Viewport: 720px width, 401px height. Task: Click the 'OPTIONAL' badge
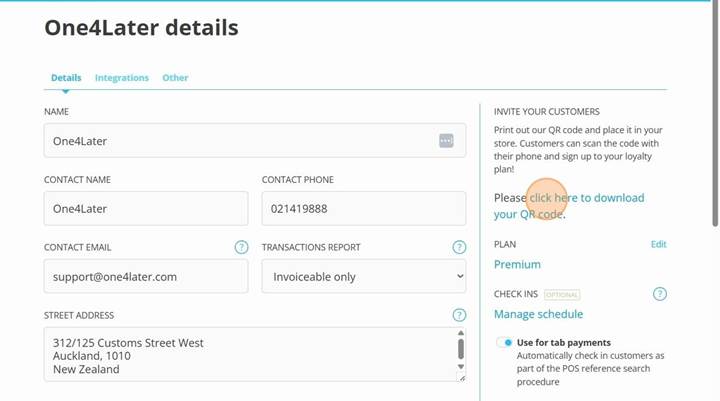(x=562, y=294)
